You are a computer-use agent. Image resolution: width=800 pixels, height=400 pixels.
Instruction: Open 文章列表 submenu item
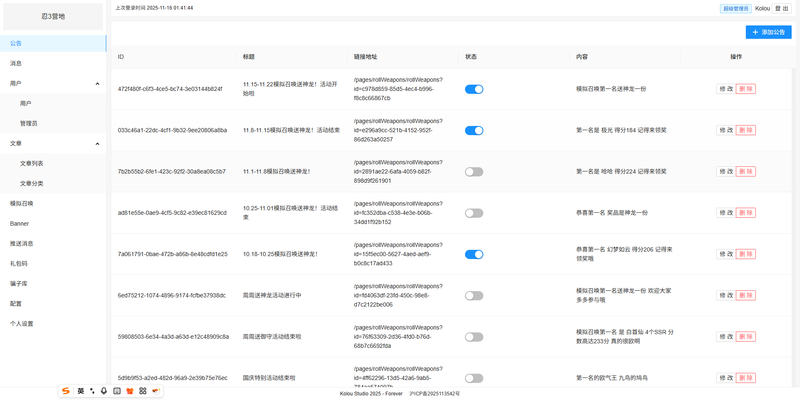coord(53,164)
